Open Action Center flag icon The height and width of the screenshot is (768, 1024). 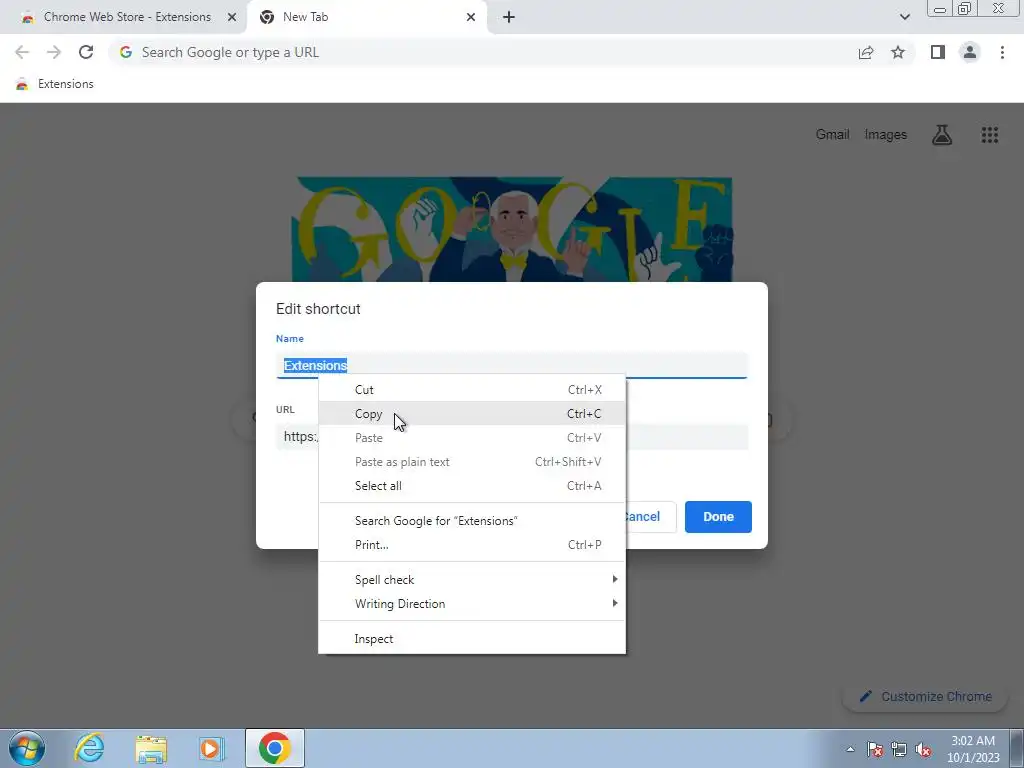tap(875, 749)
